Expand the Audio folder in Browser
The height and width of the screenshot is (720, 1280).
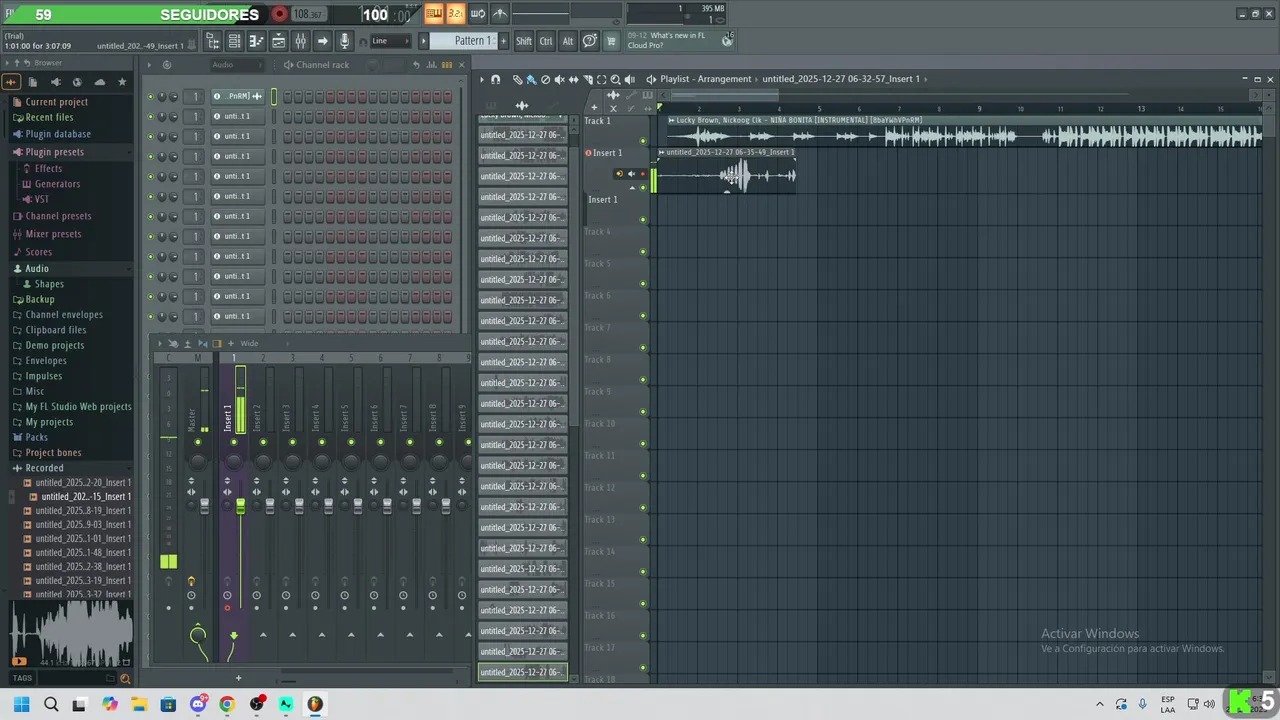(x=36, y=268)
